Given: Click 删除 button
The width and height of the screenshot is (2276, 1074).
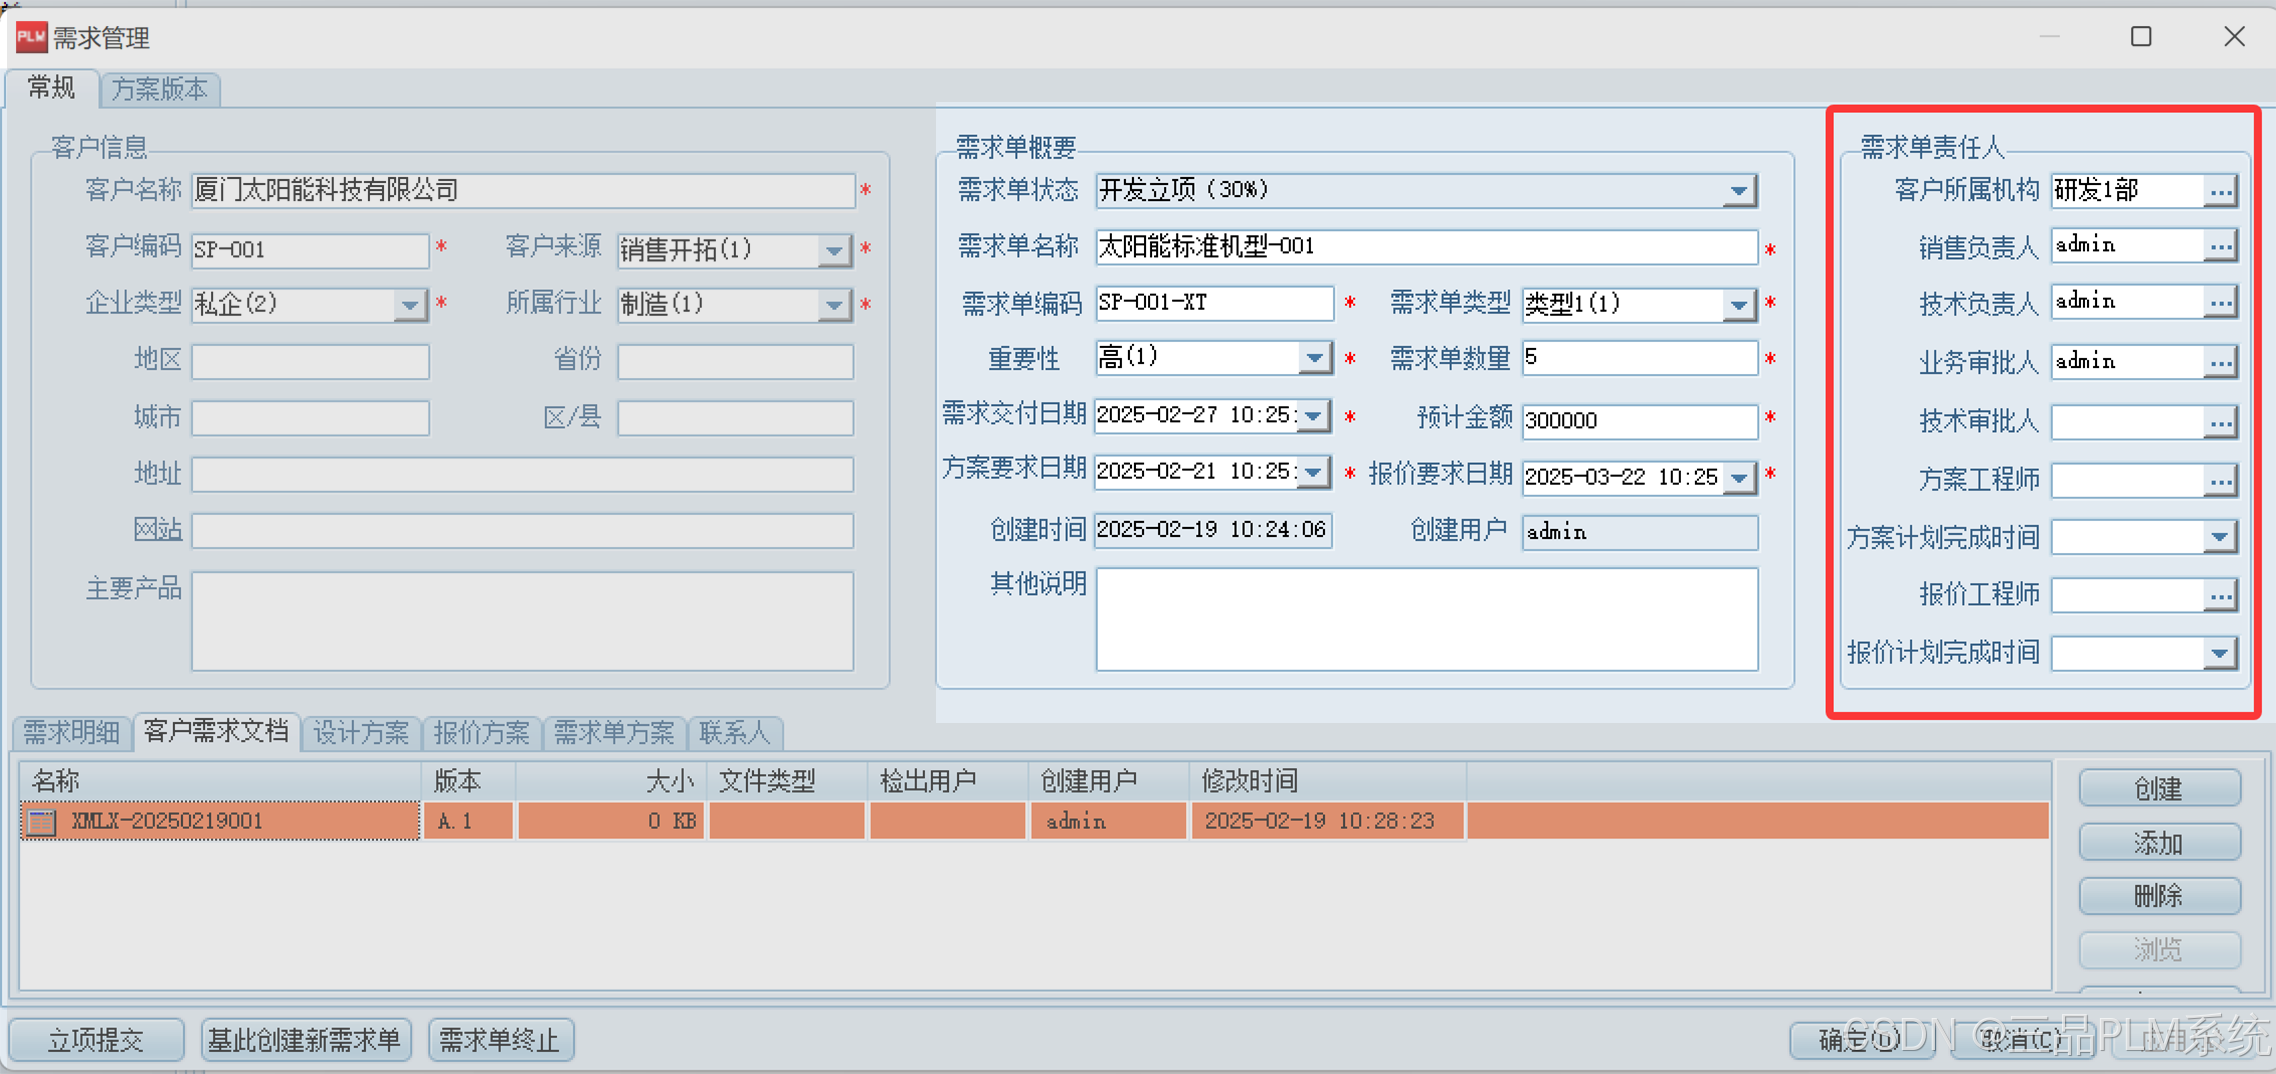Looking at the screenshot, I should [x=2159, y=896].
